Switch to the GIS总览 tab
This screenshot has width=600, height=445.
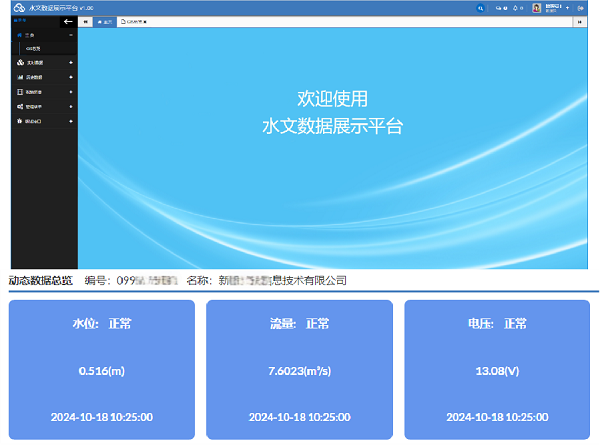(135, 21)
